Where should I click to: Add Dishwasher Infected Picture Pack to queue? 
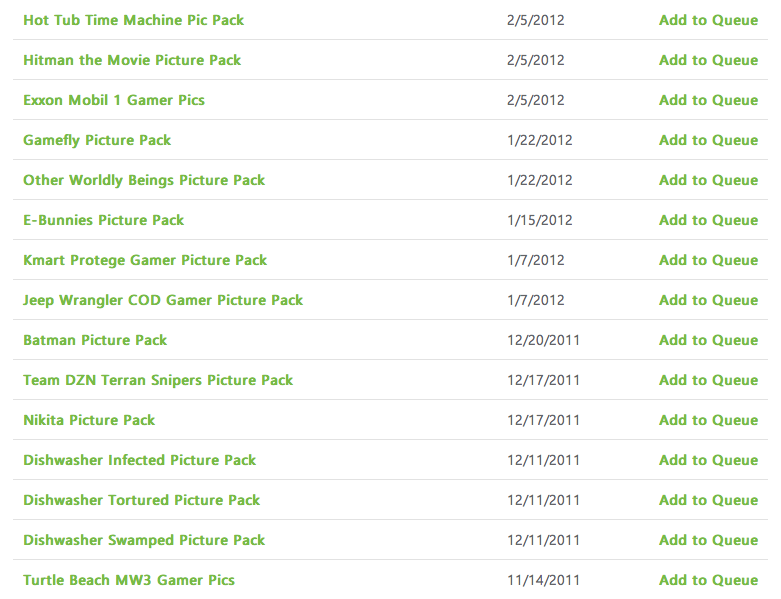point(708,460)
